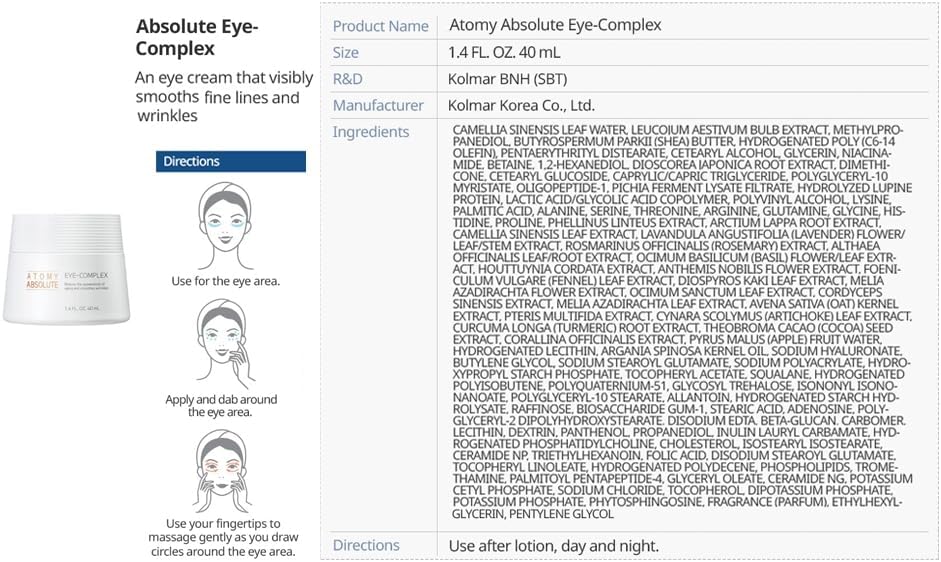Image resolution: width=941 pixels, height=562 pixels.
Task: Click the 'Manufacturer' row label
Action: 378,106
